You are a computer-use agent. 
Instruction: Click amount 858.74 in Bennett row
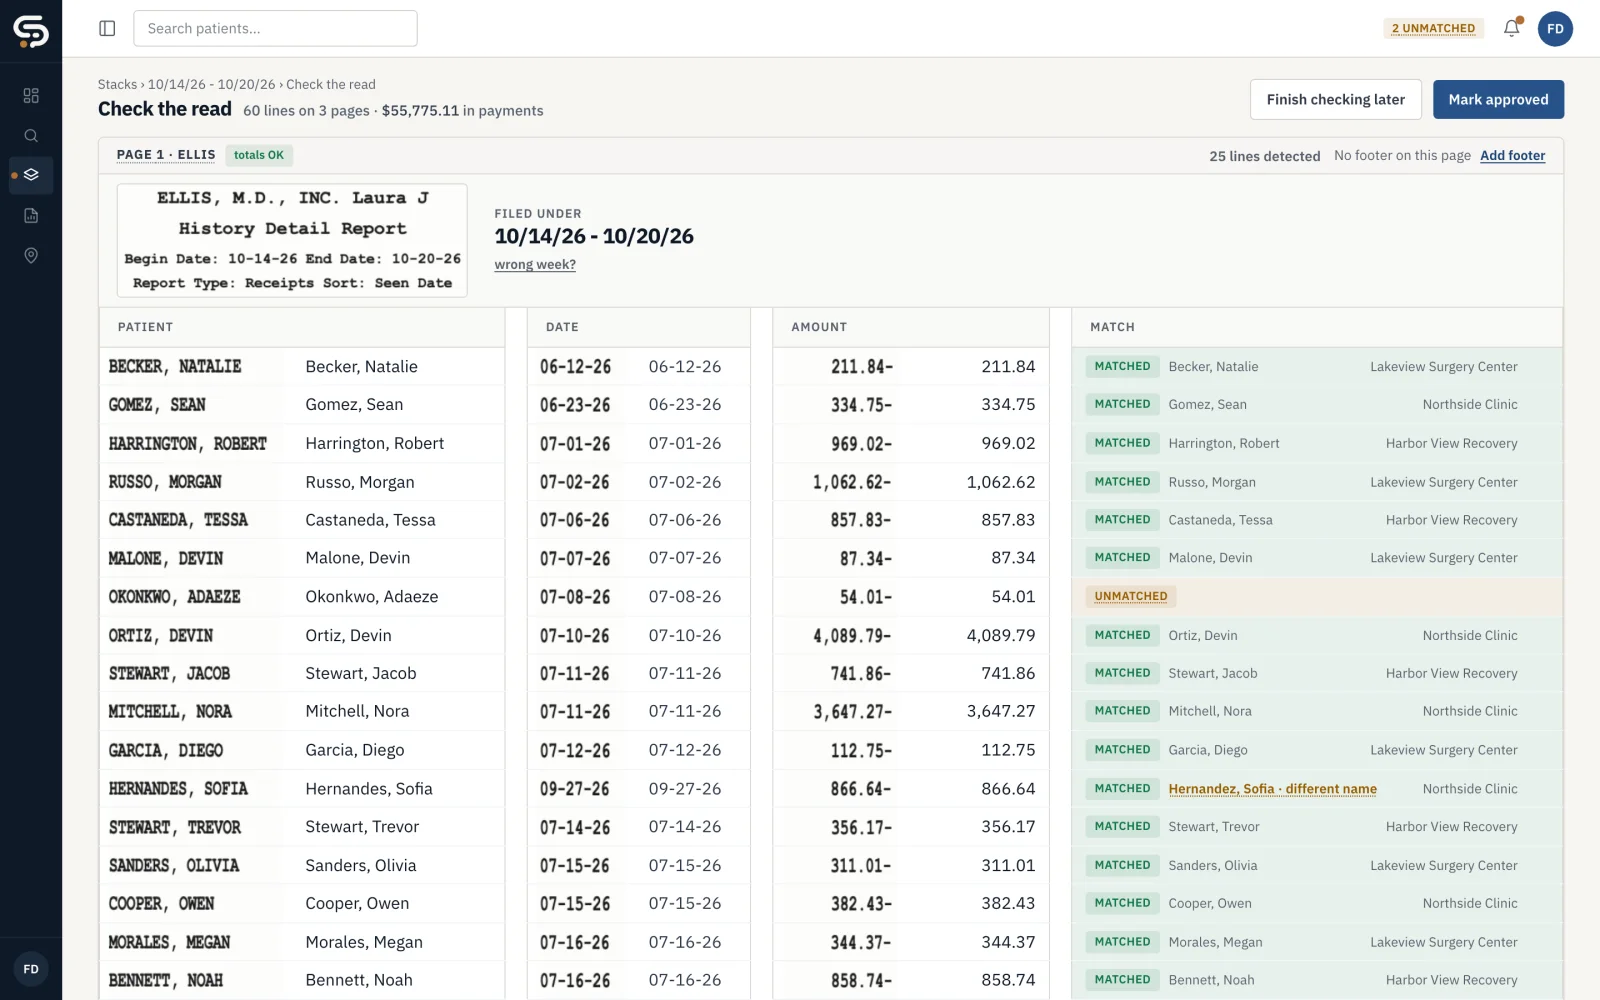click(1008, 980)
